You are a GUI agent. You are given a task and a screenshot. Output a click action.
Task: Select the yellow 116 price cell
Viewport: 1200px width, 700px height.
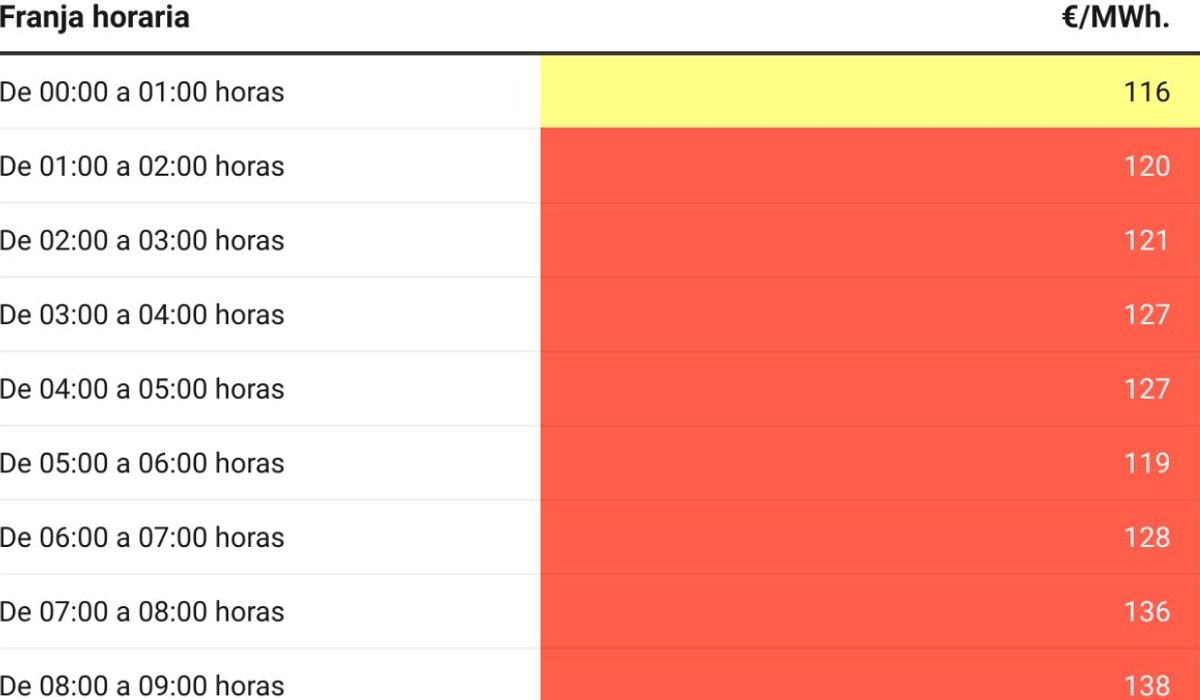[x=870, y=92]
